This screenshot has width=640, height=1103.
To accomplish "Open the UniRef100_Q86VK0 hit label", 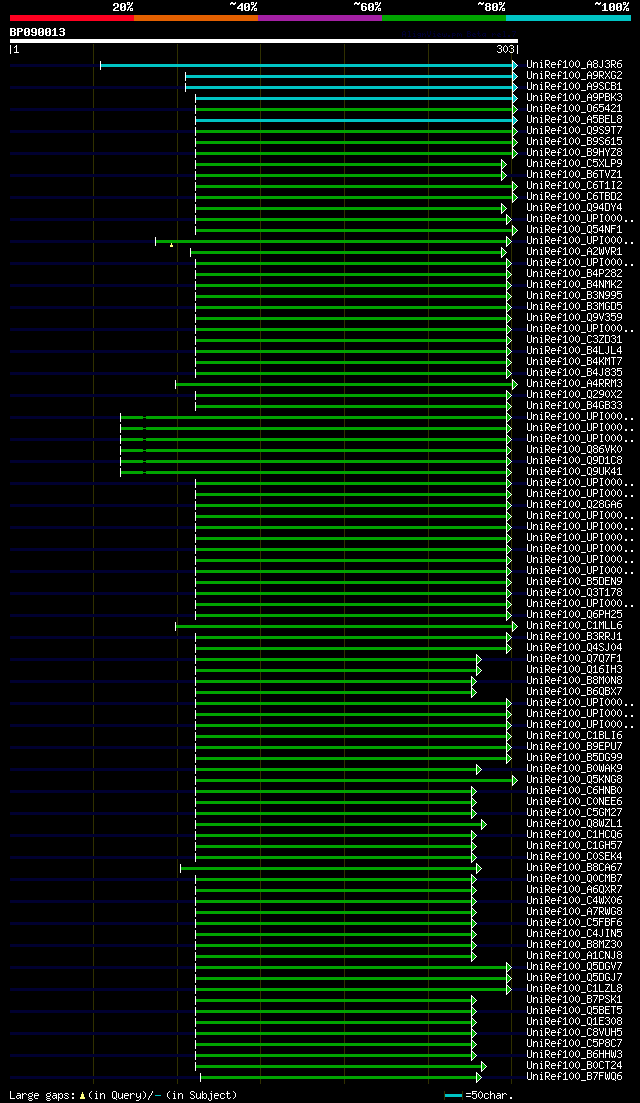I will tap(574, 450).
